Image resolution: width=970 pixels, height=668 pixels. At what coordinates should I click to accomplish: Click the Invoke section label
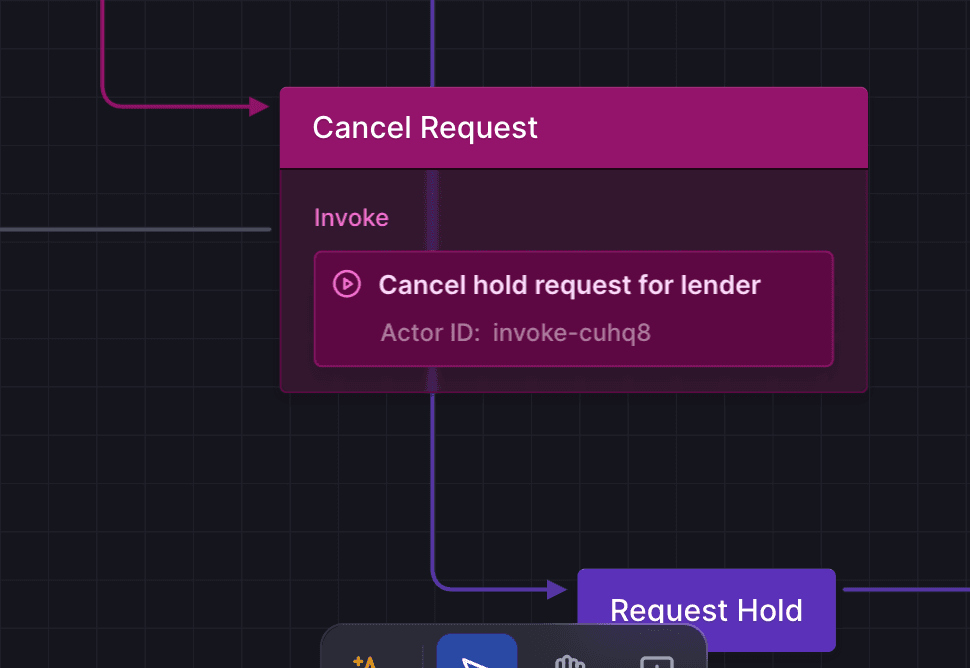[351, 218]
